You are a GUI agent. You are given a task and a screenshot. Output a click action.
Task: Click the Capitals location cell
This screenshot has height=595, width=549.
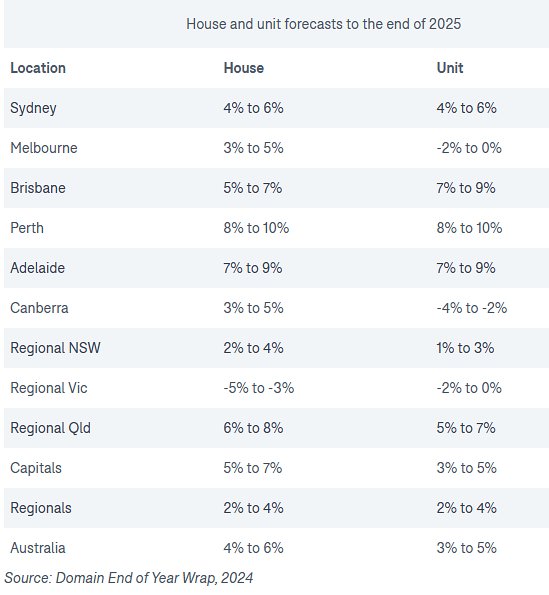pos(36,468)
